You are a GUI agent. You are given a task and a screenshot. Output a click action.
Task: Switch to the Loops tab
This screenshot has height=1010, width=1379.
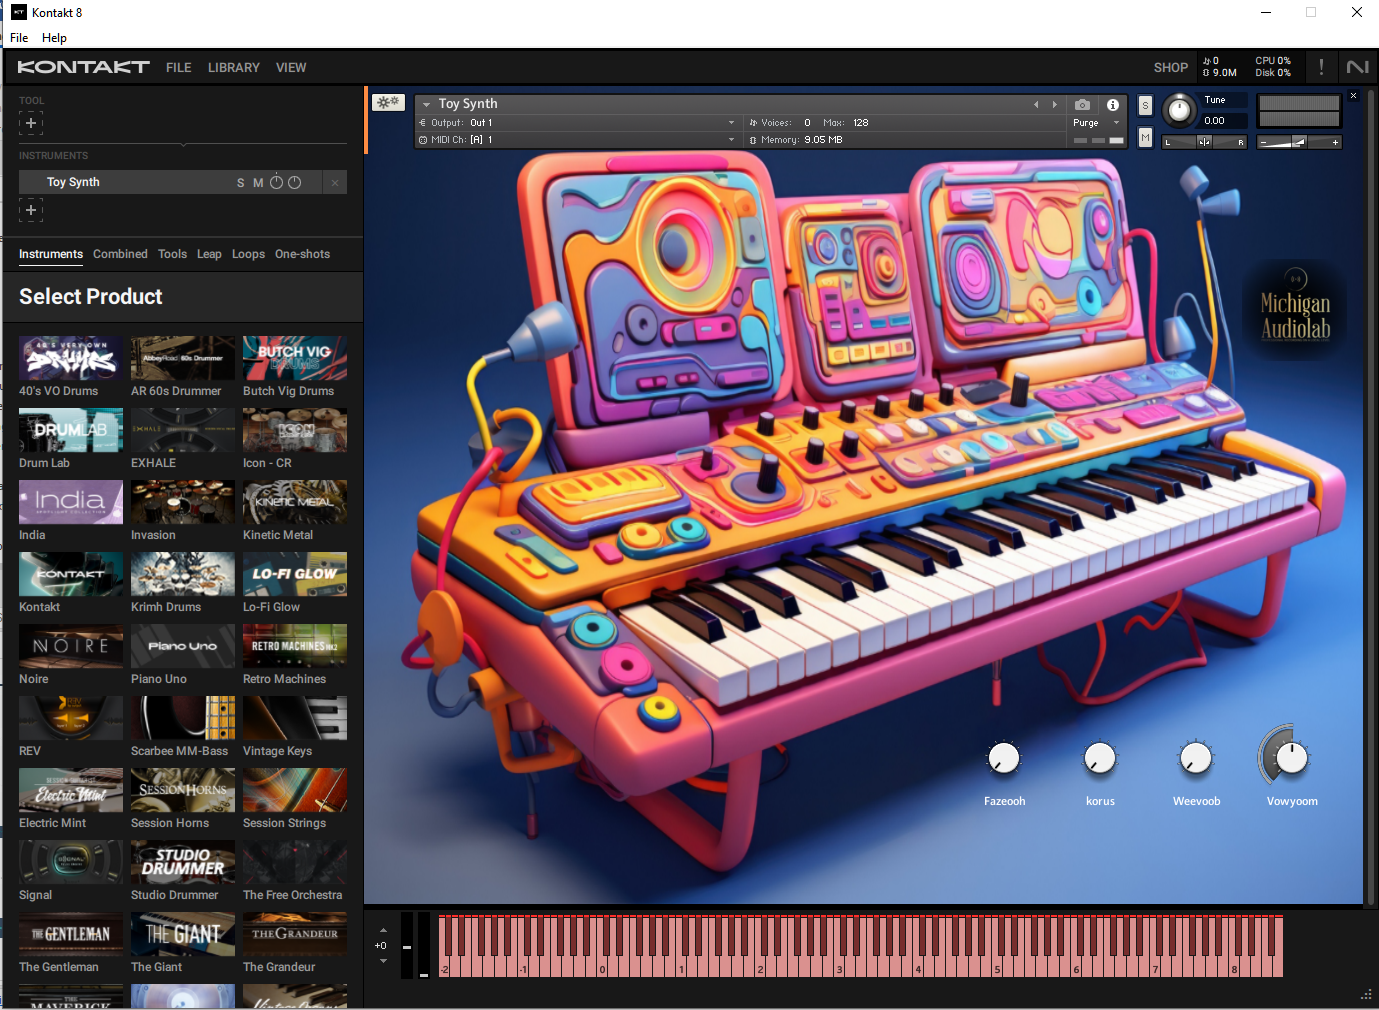[248, 254]
